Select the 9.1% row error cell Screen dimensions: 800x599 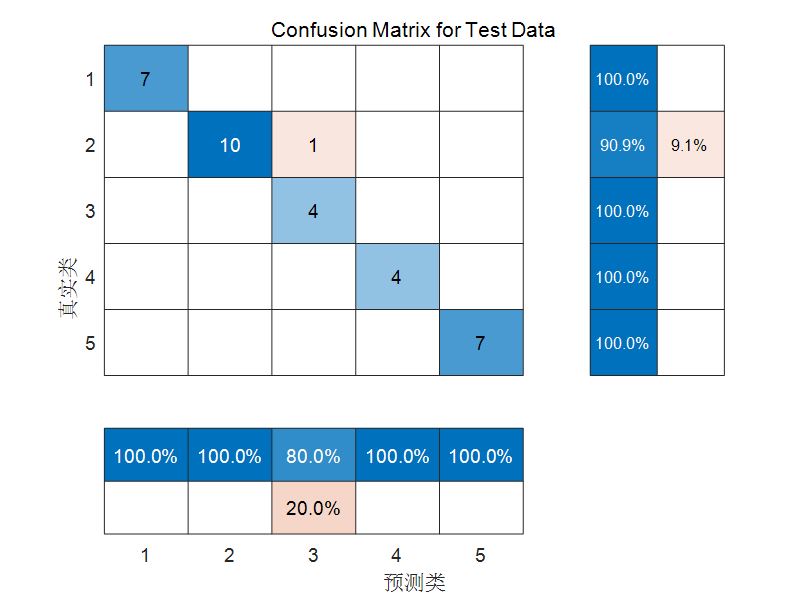[689, 145]
